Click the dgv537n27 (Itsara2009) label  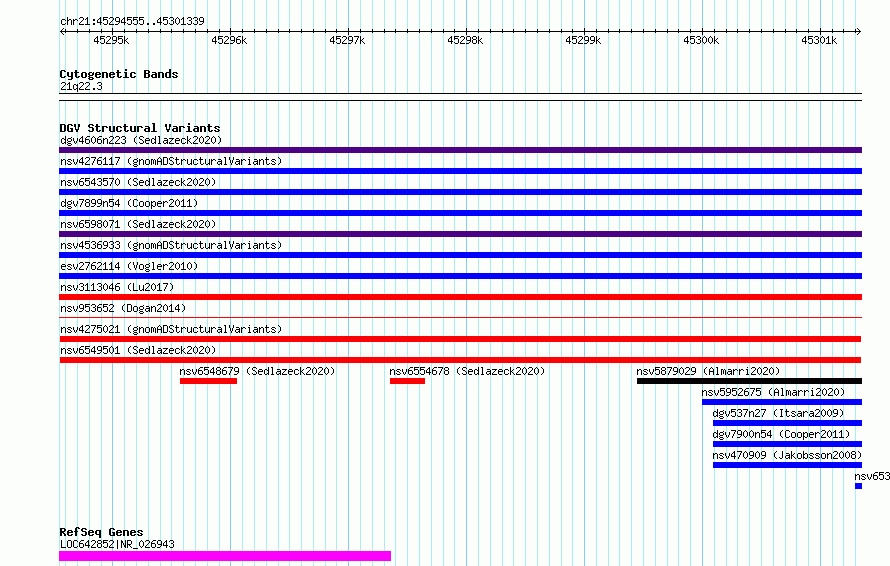(x=778, y=413)
